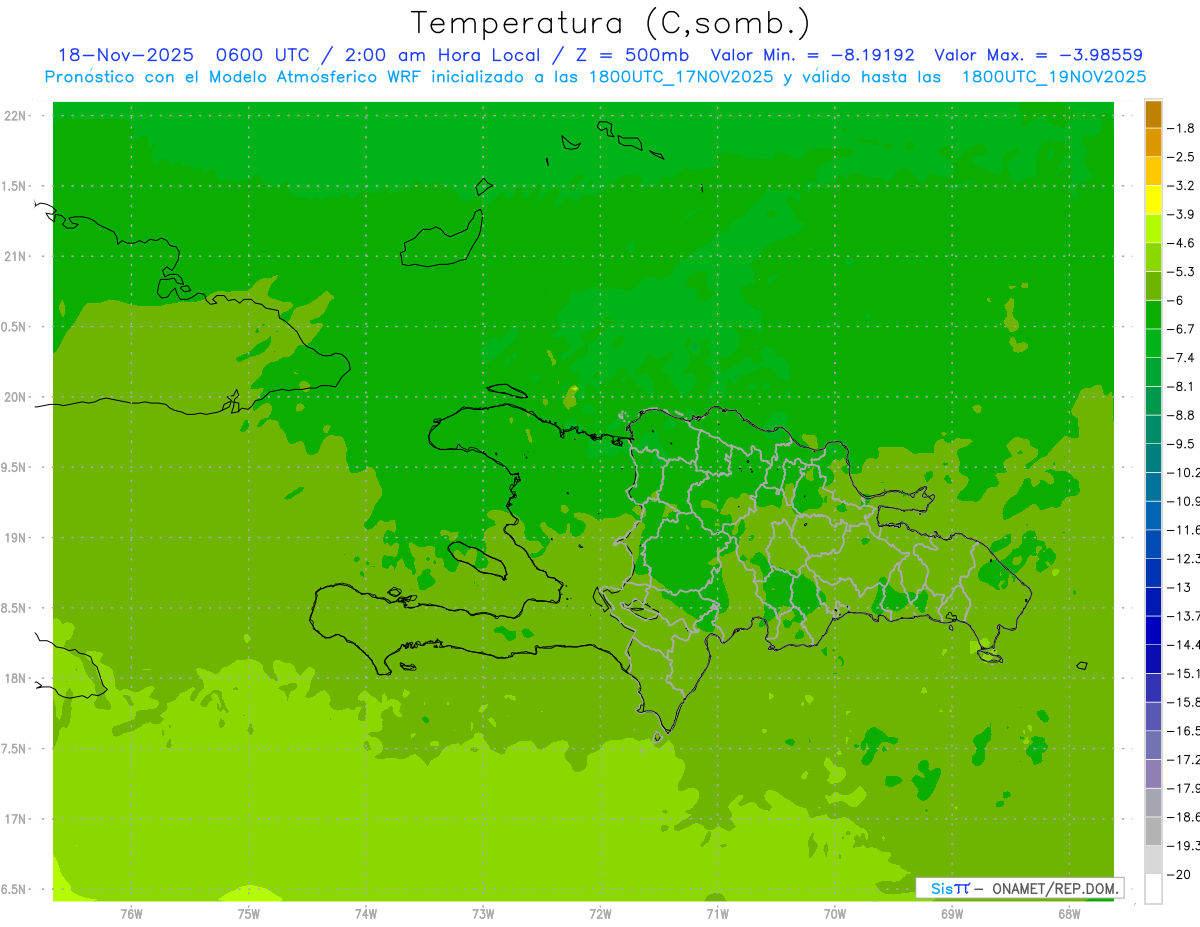Select the bright yellow swatch in the color legend
The image size is (1200, 927).
(x=1153, y=200)
